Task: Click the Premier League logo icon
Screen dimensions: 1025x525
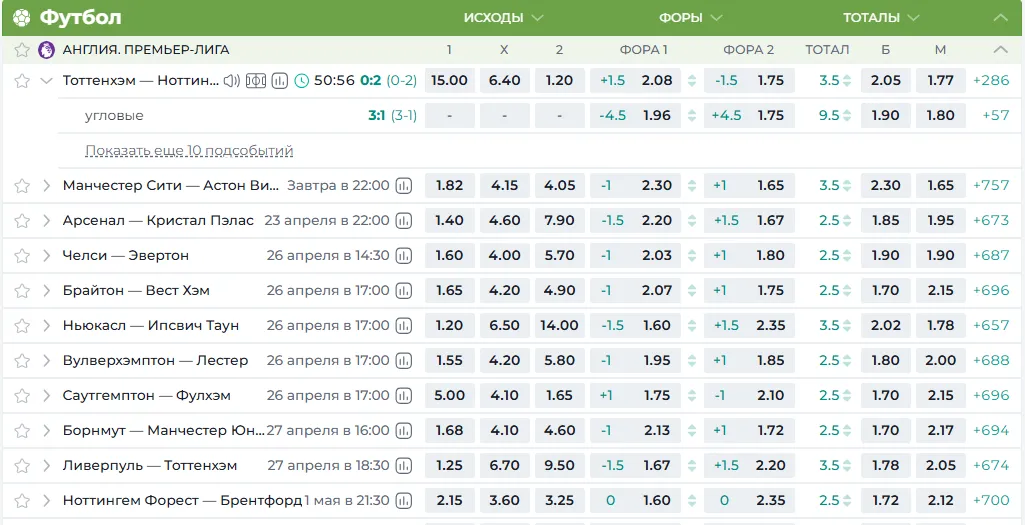Action: point(46,50)
